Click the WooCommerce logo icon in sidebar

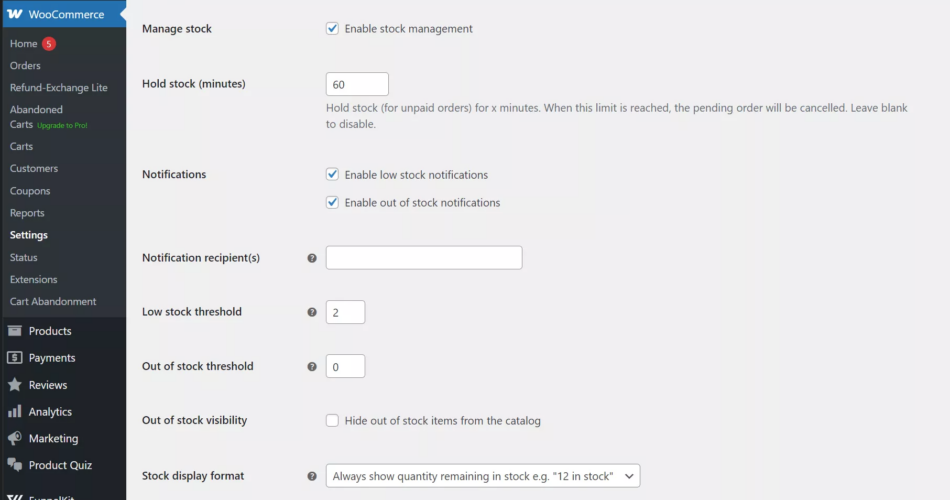tap(15, 15)
